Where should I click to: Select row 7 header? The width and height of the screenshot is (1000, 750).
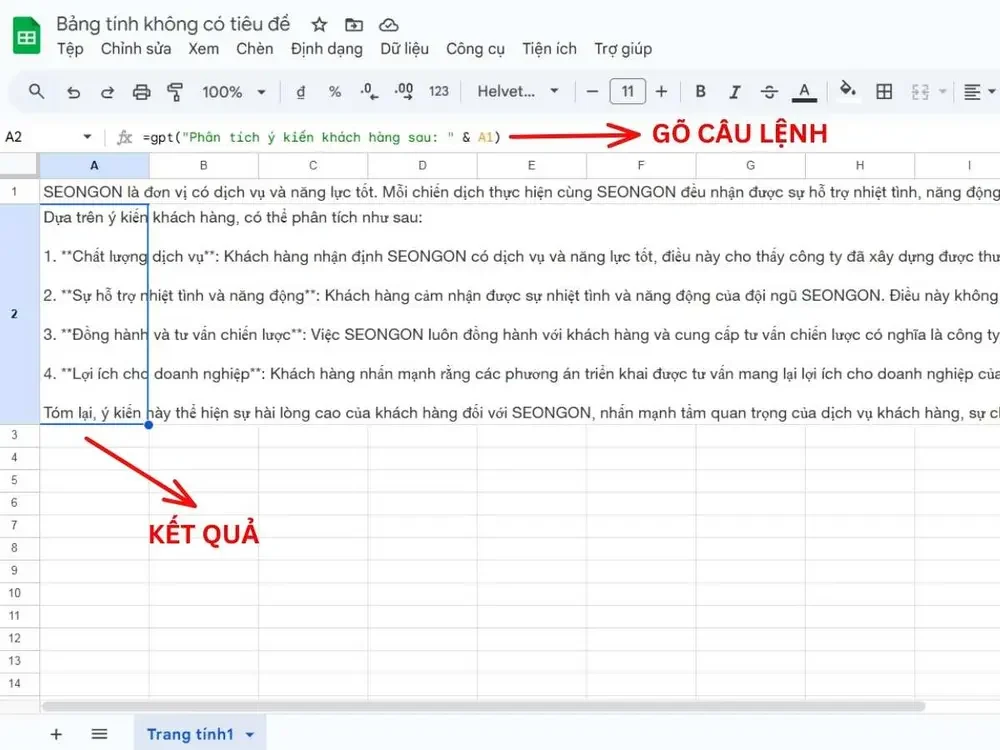pos(15,526)
